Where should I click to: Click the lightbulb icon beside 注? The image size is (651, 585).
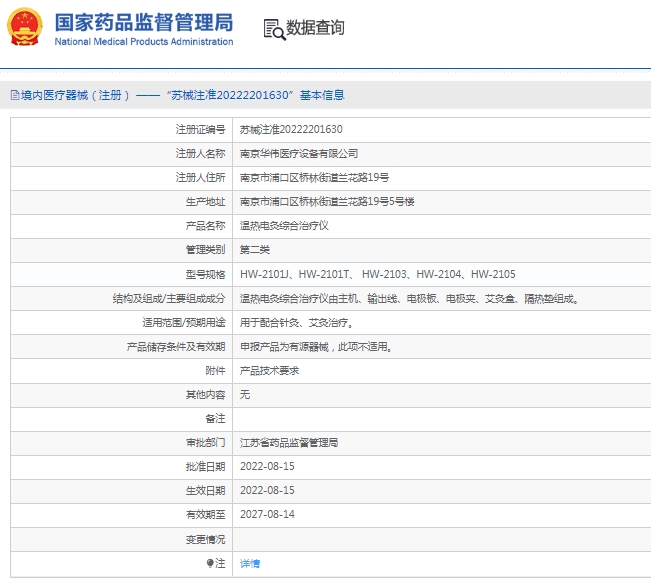click(x=210, y=563)
